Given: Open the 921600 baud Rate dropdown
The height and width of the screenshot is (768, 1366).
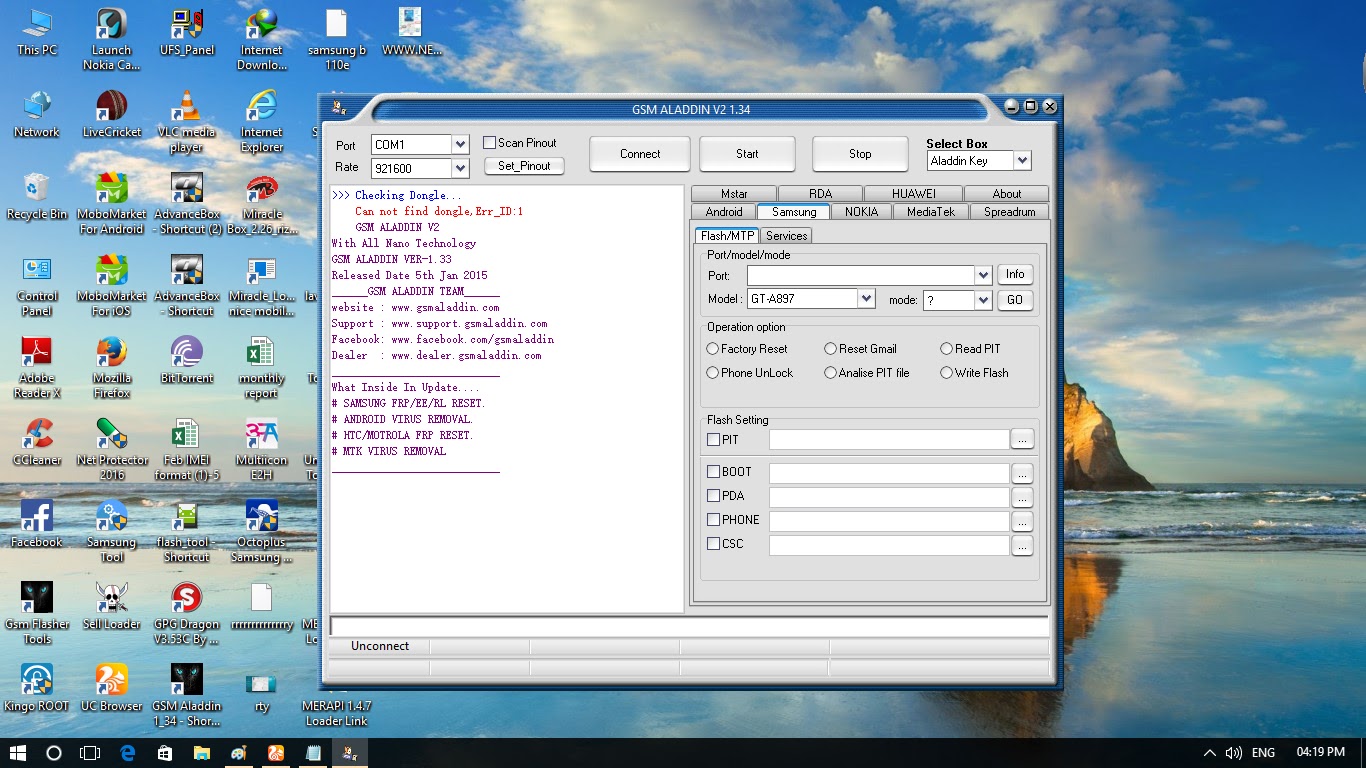Looking at the screenshot, I should click(x=460, y=168).
